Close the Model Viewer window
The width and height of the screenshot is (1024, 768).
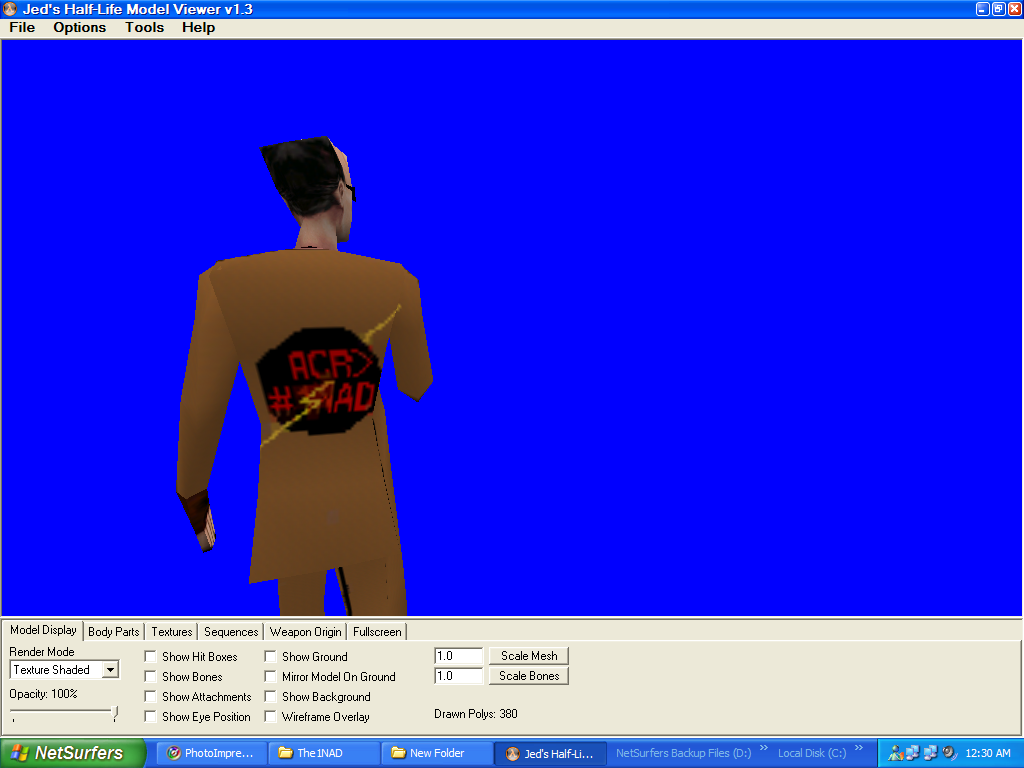tap(1015, 9)
